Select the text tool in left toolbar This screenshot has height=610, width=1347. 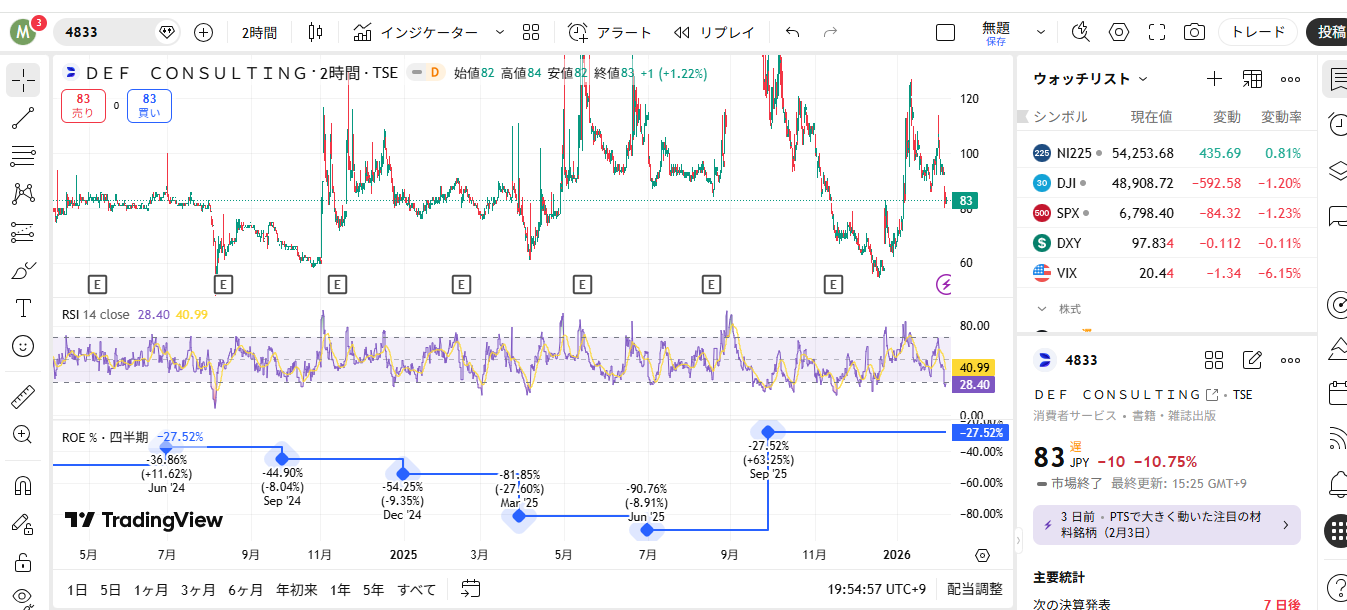23,308
